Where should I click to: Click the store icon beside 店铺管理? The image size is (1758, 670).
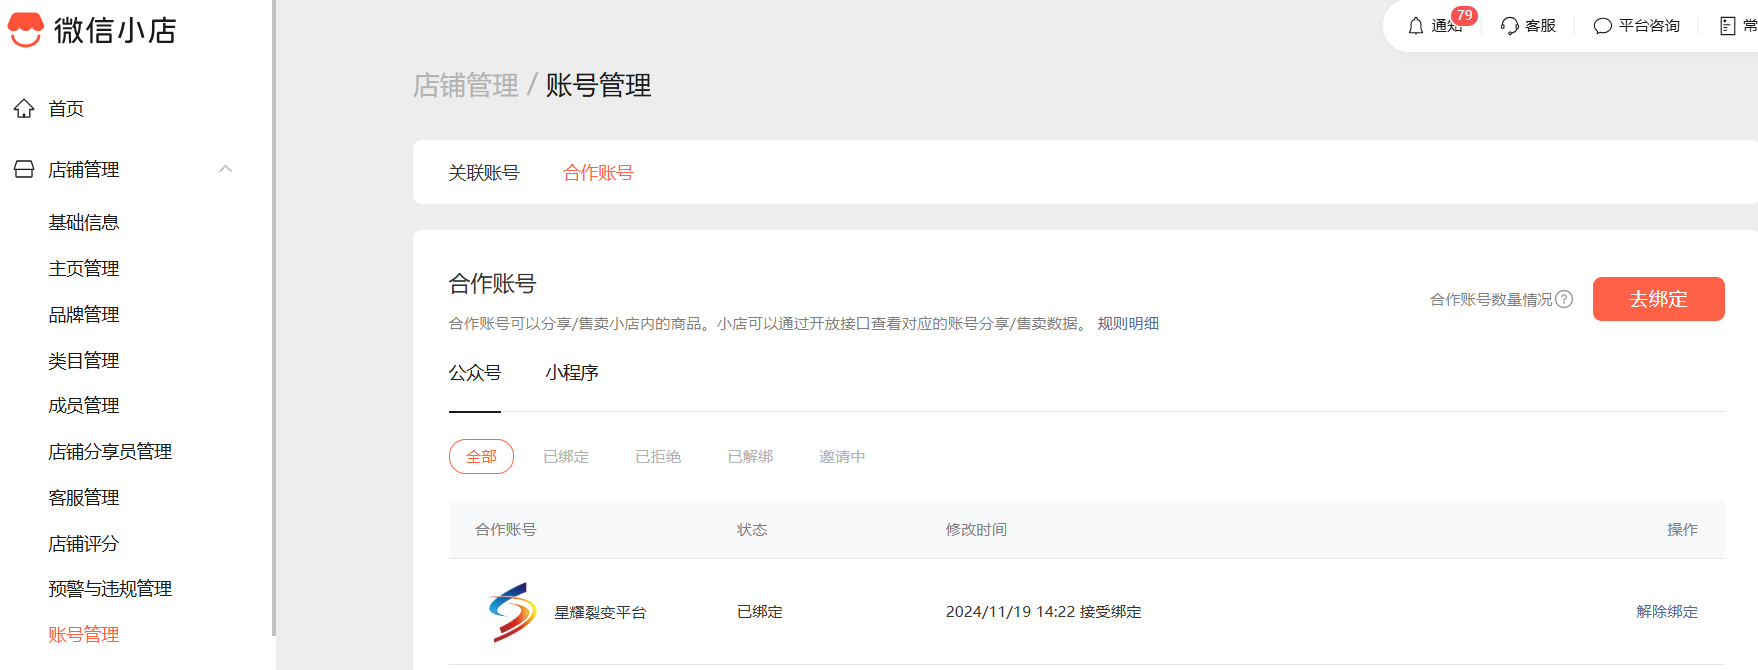click(24, 169)
